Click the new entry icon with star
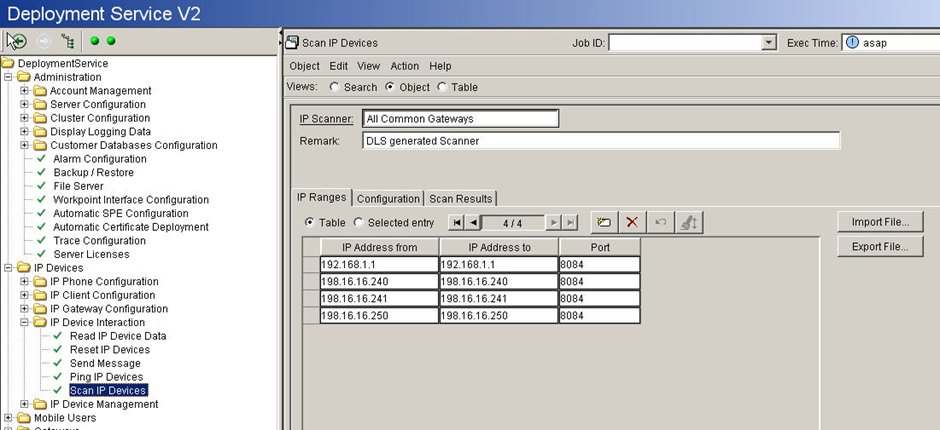Viewport: 940px width, 430px height. (604, 222)
